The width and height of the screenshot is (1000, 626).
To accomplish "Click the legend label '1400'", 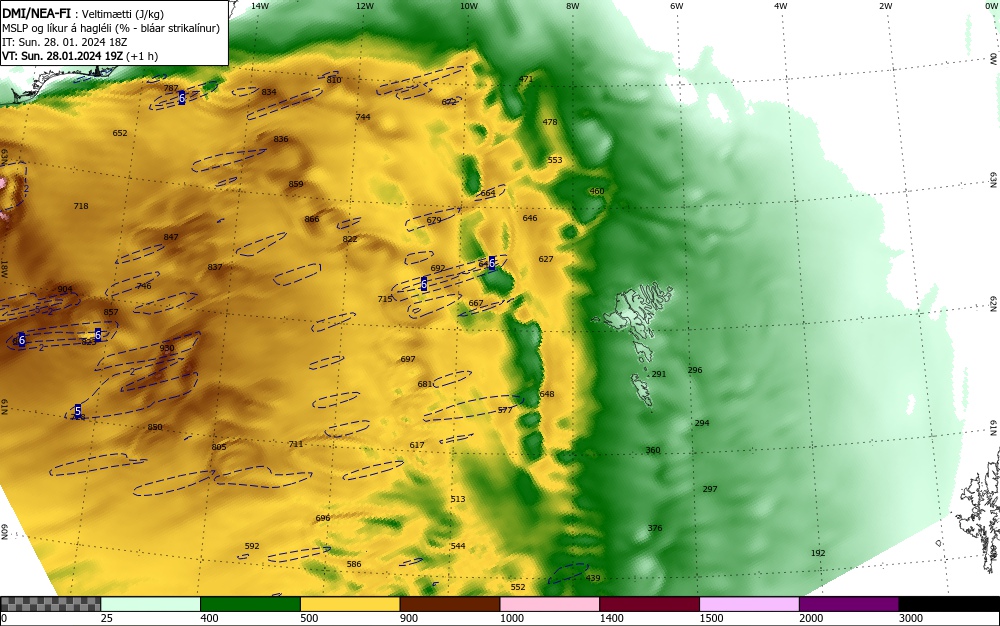I will (612, 618).
